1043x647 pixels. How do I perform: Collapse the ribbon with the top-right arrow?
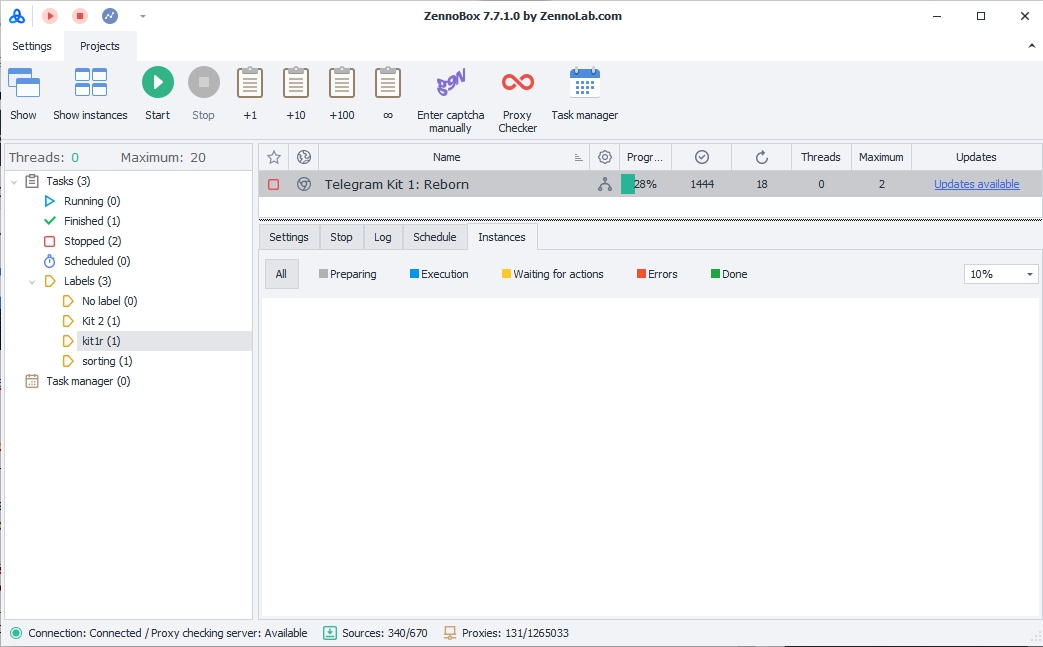coord(1032,46)
